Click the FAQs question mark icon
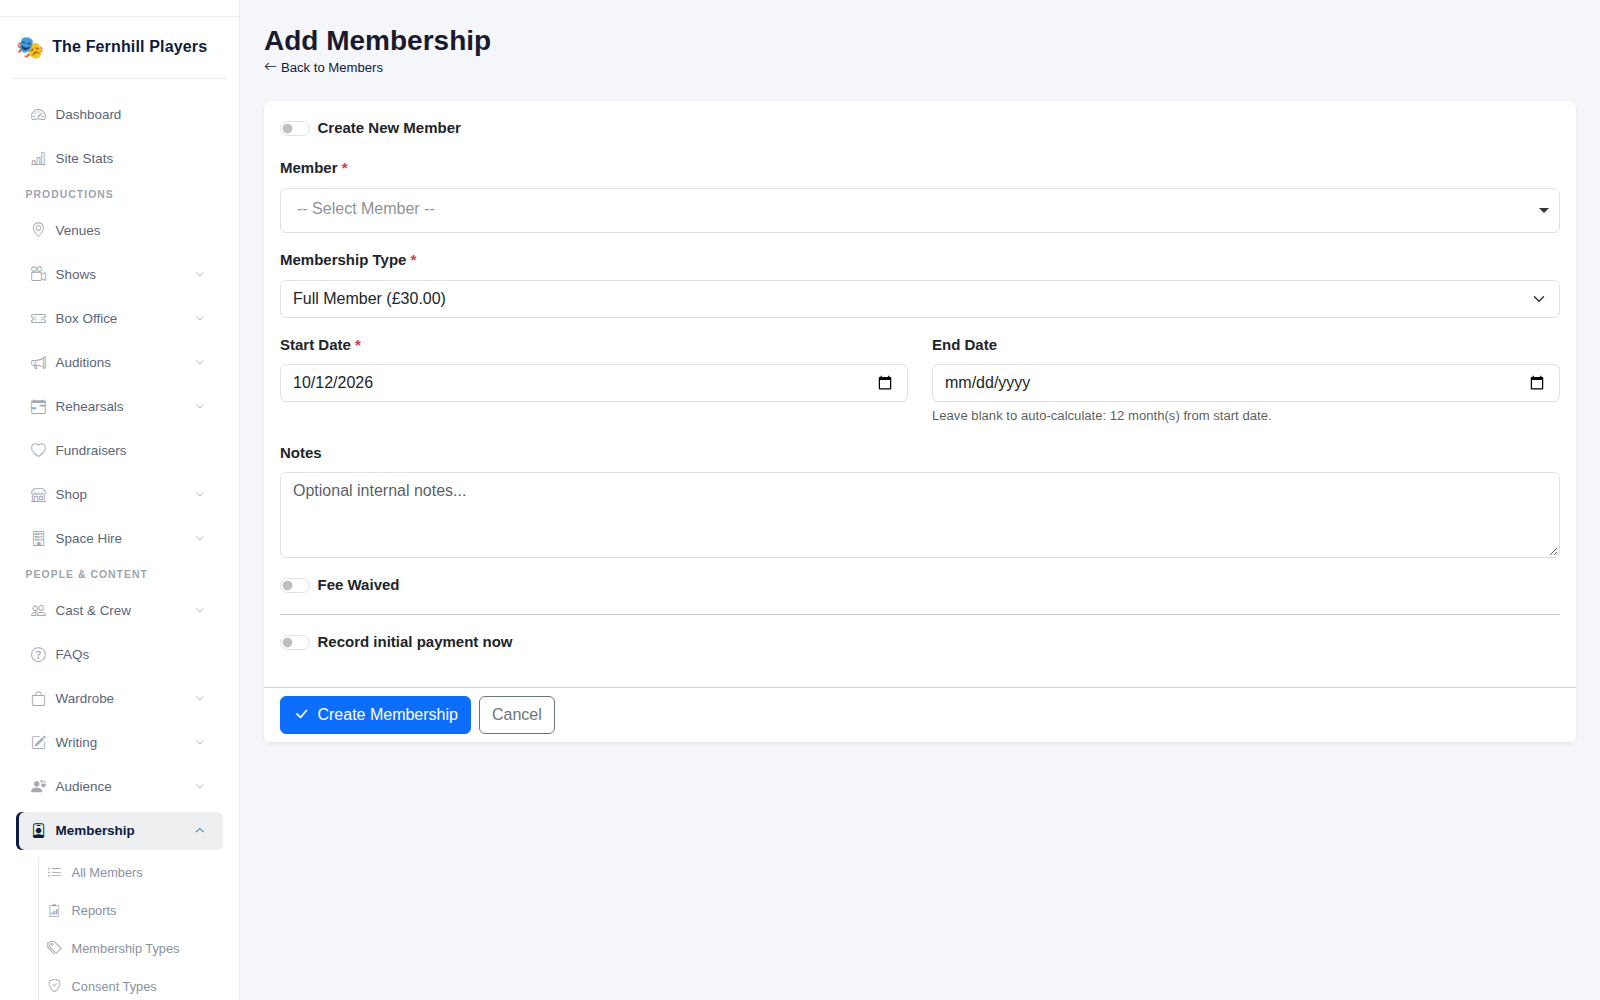The width and height of the screenshot is (1600, 1000). [38, 655]
